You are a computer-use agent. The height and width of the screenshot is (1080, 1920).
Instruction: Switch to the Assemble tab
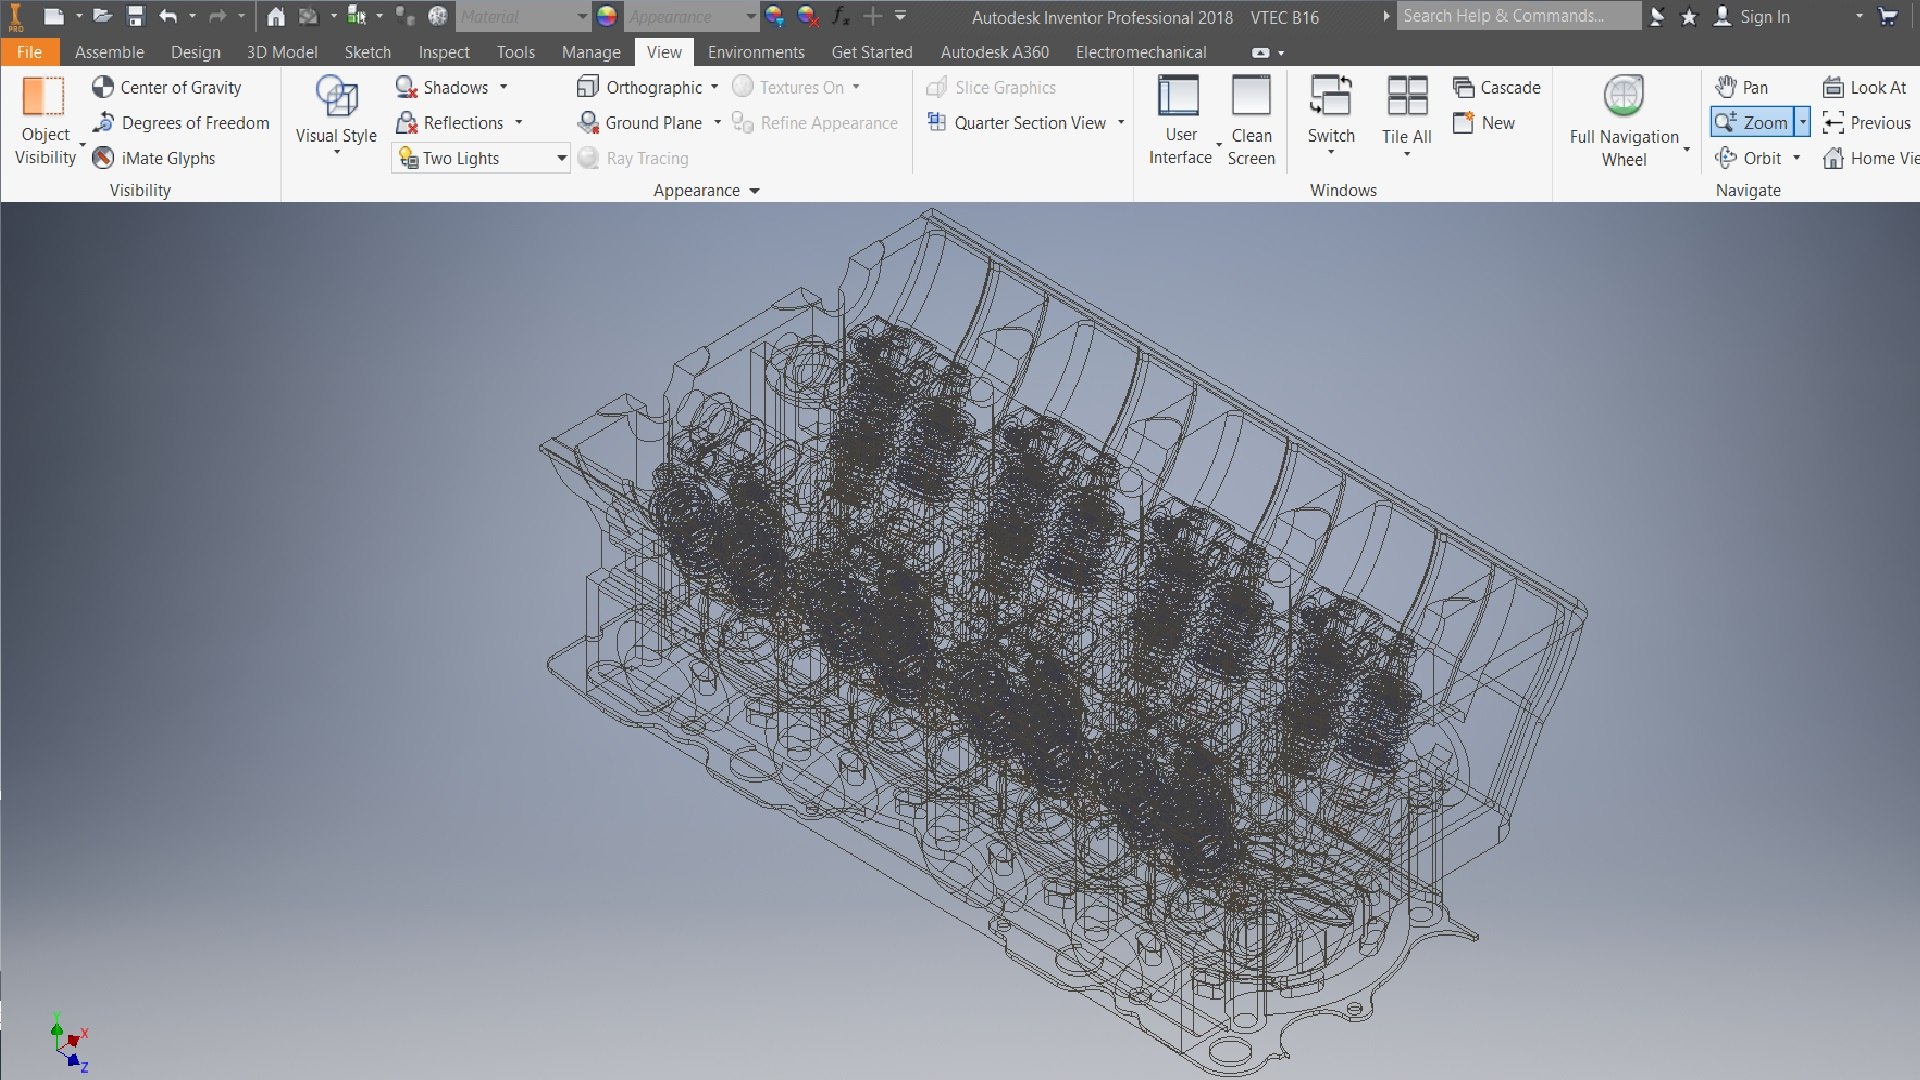(109, 52)
